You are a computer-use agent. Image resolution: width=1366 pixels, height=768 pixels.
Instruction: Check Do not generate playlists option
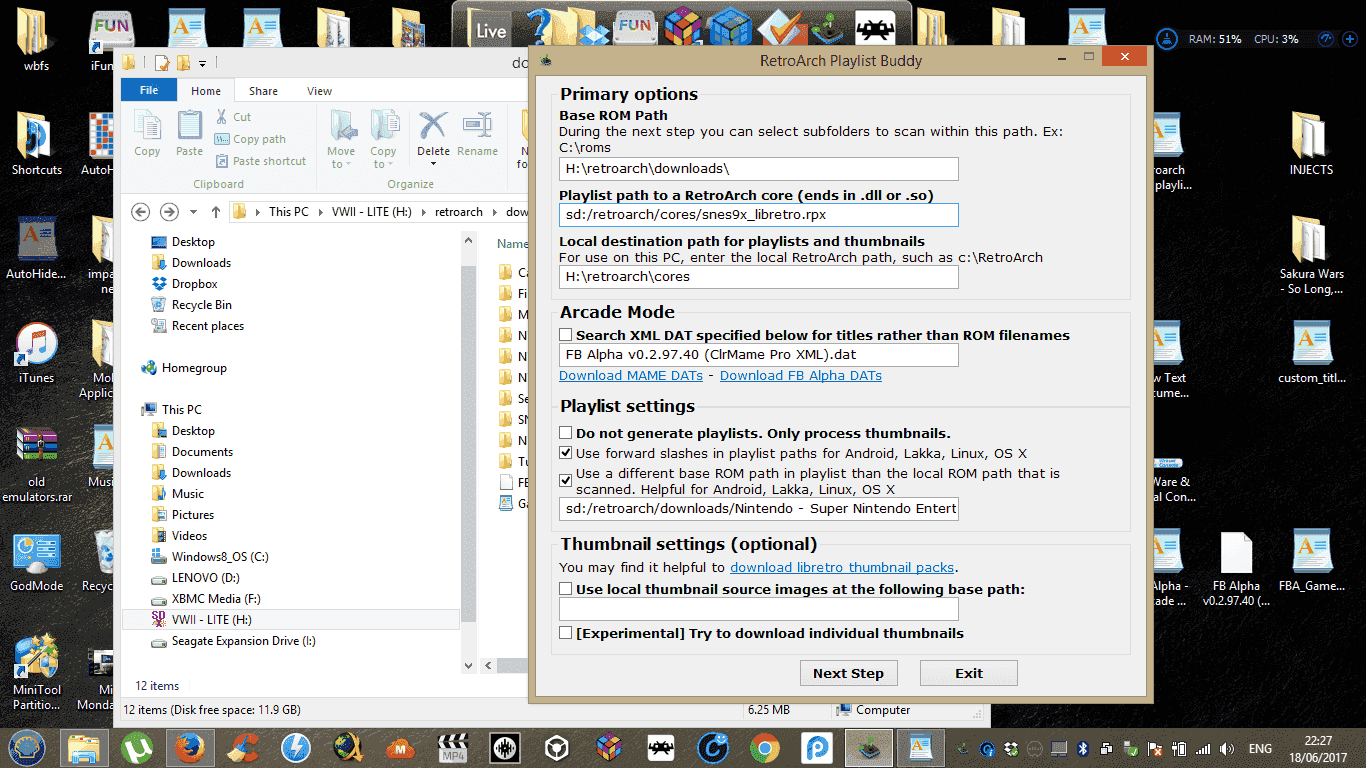(x=566, y=433)
